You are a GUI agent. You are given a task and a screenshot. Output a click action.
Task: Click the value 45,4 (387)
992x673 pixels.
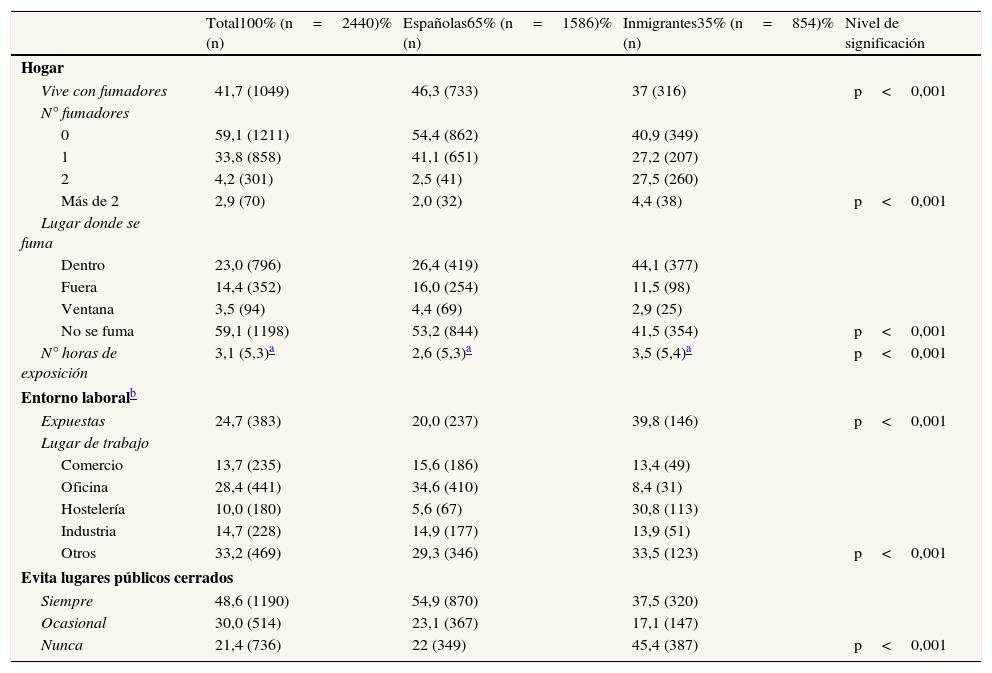(x=665, y=645)
